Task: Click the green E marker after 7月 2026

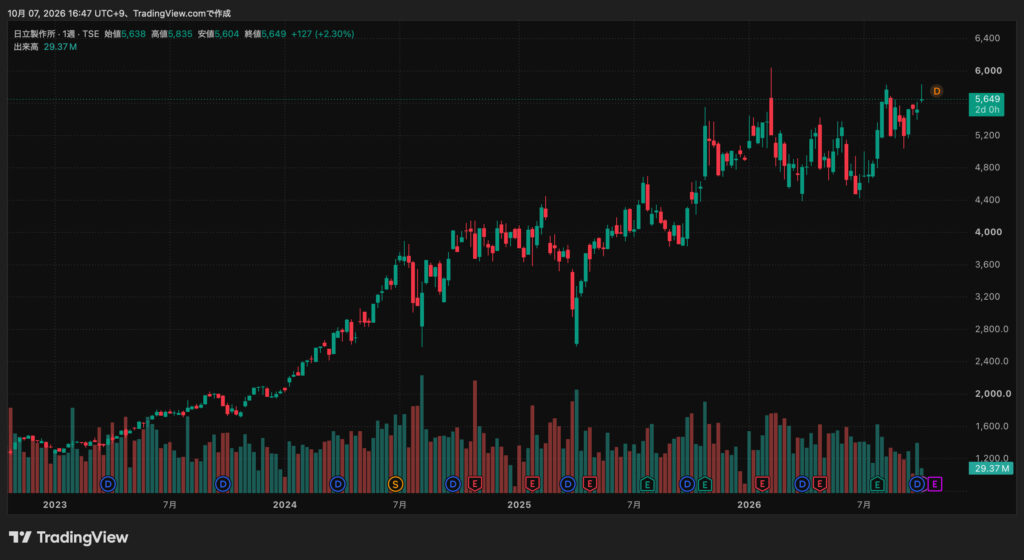Action: tap(877, 484)
